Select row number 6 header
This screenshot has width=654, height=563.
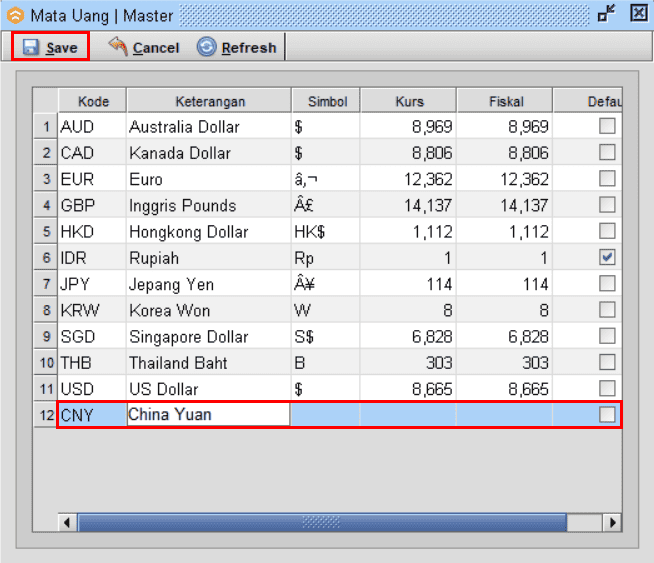pyautogui.click(x=46, y=257)
